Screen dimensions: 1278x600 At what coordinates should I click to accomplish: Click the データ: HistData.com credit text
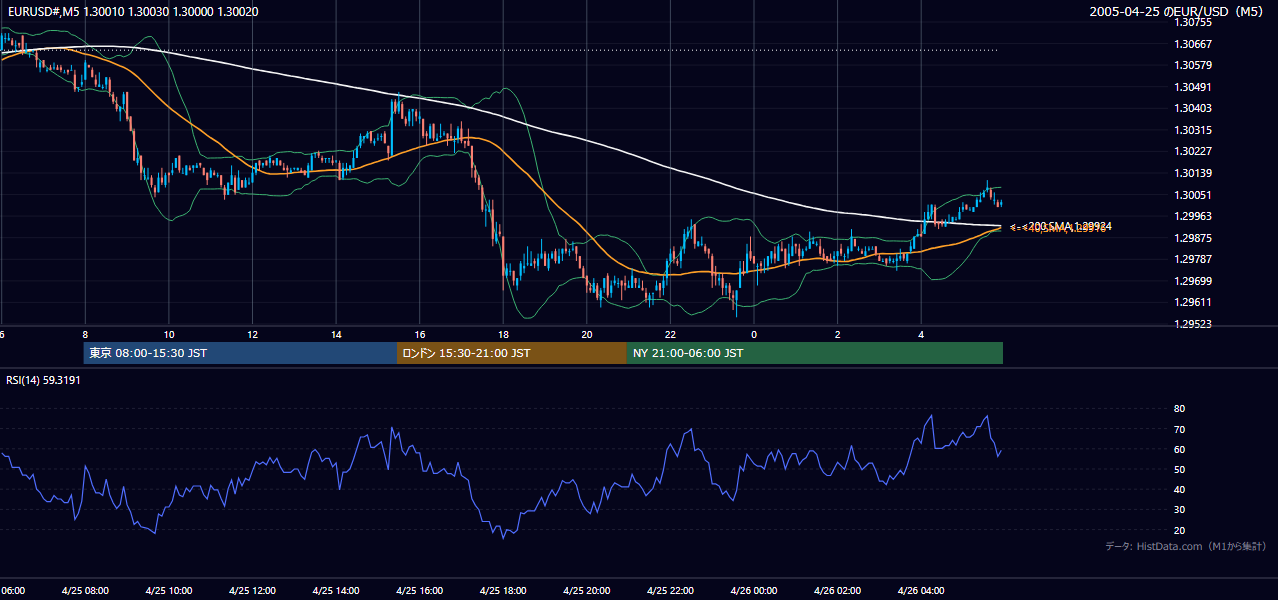[1186, 546]
